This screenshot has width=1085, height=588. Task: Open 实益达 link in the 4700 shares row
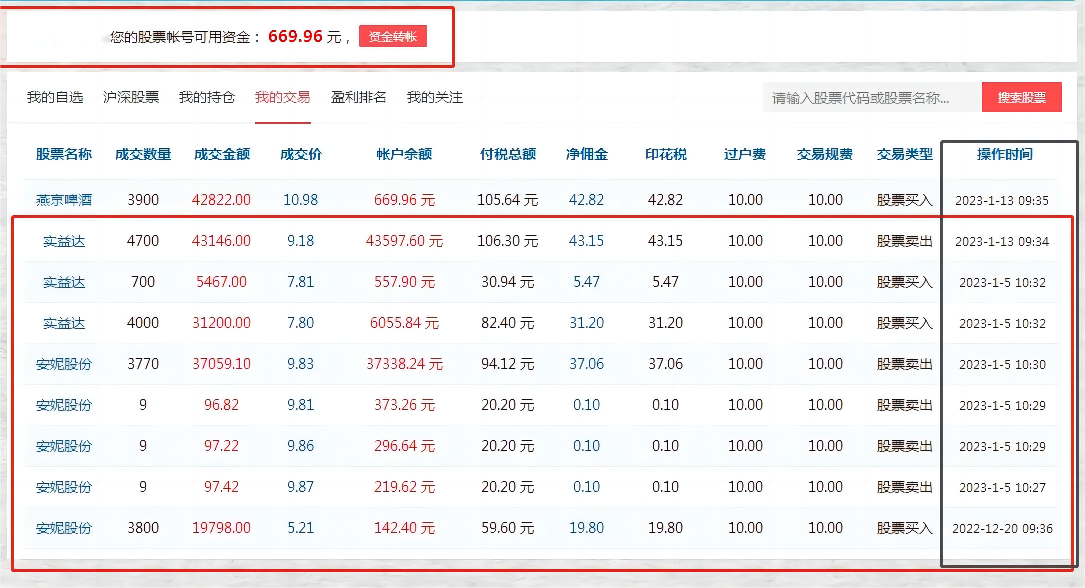pos(64,241)
